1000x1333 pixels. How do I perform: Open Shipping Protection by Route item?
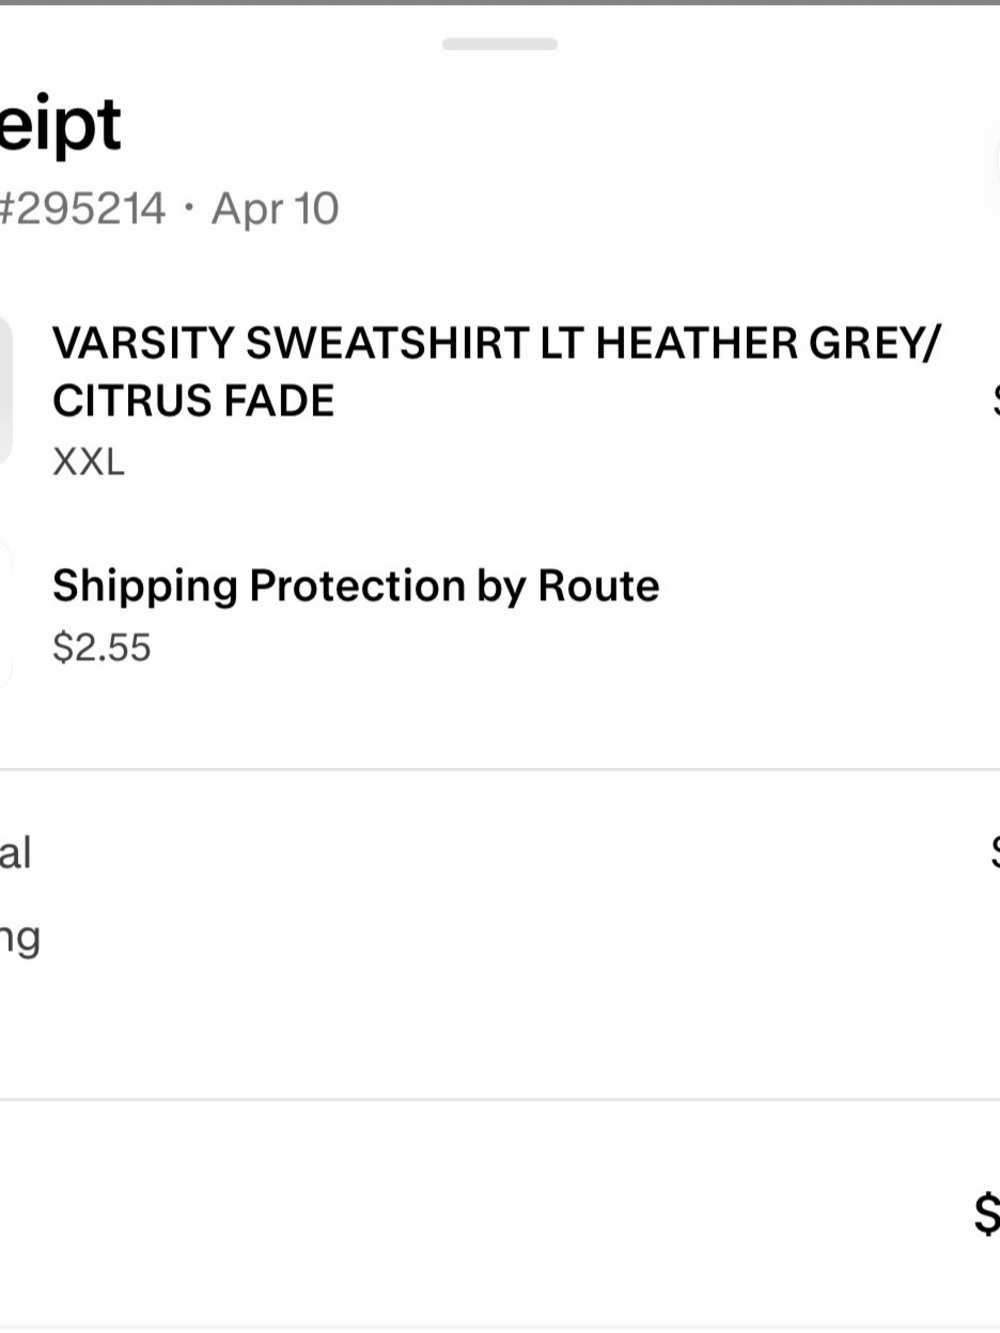pyautogui.click(x=356, y=586)
